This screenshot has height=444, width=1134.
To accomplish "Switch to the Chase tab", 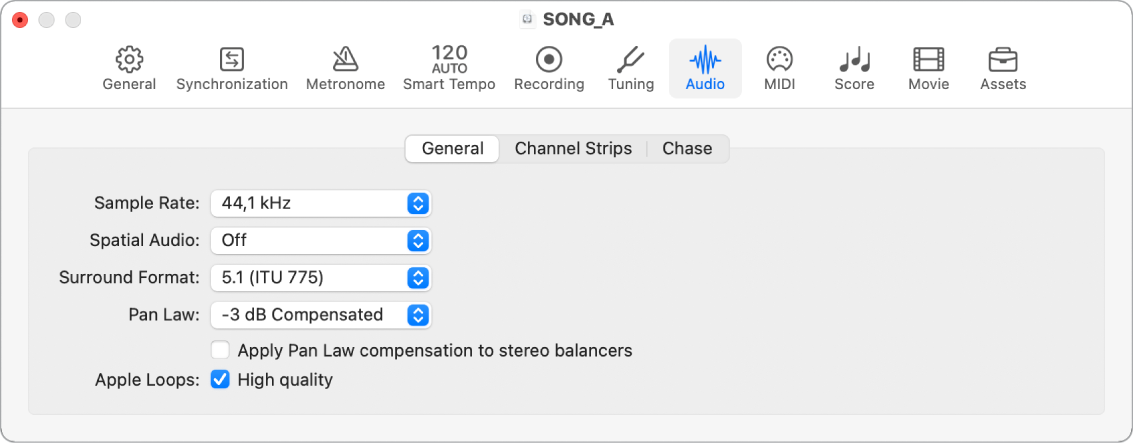I will [x=687, y=148].
